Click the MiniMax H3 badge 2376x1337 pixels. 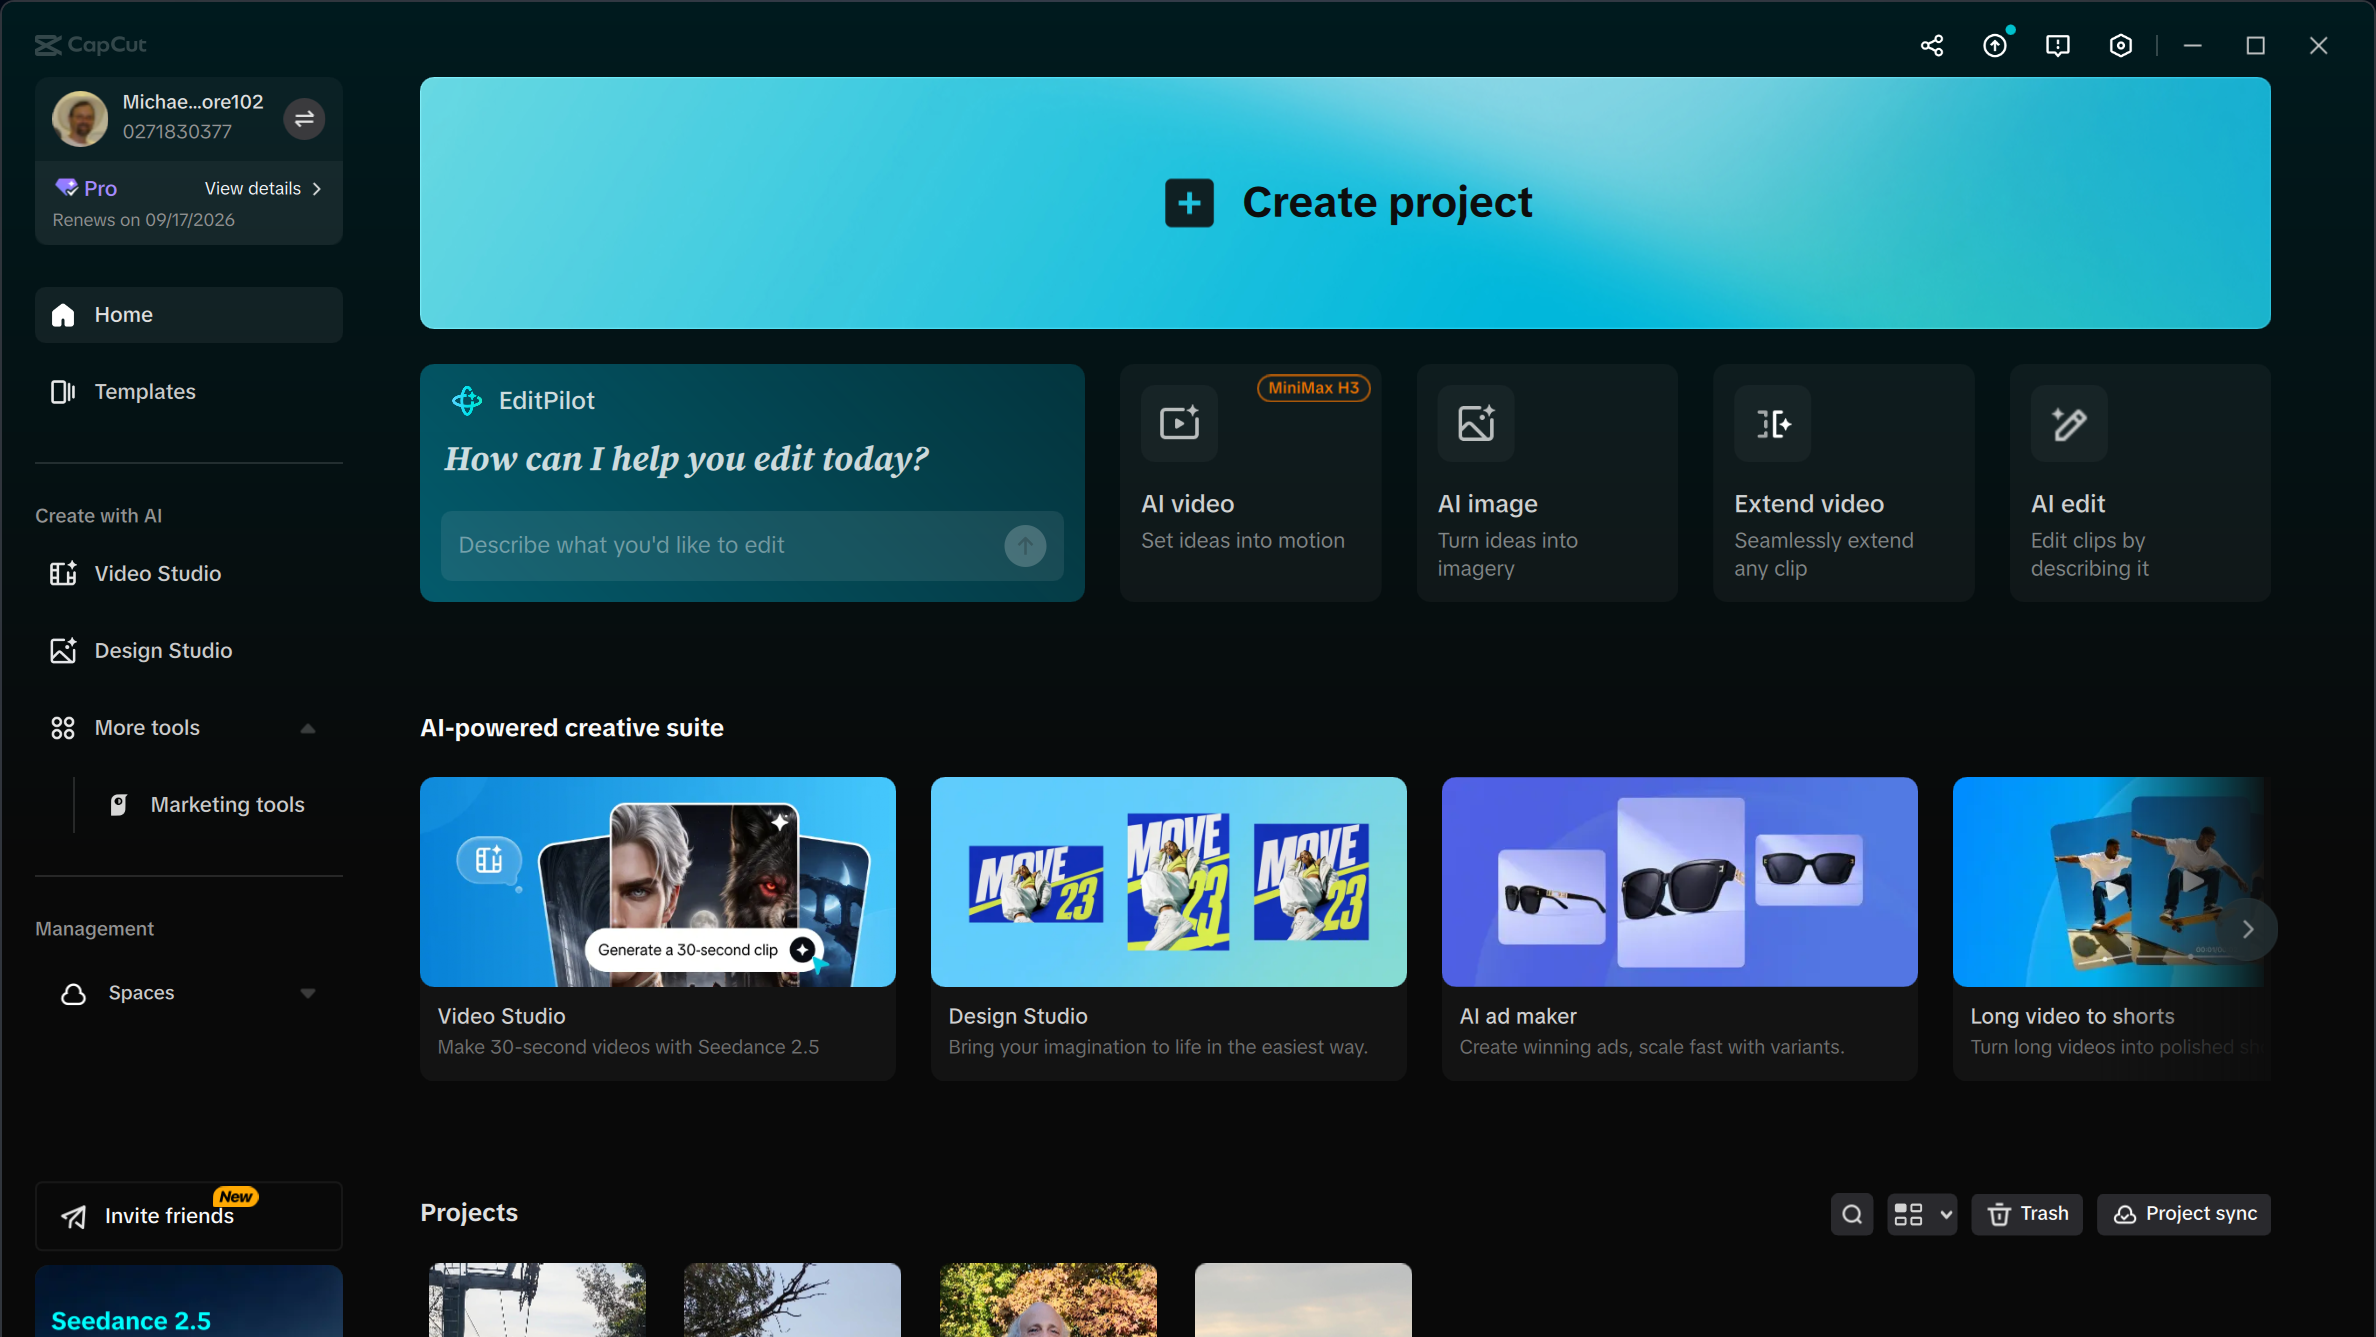(1314, 388)
